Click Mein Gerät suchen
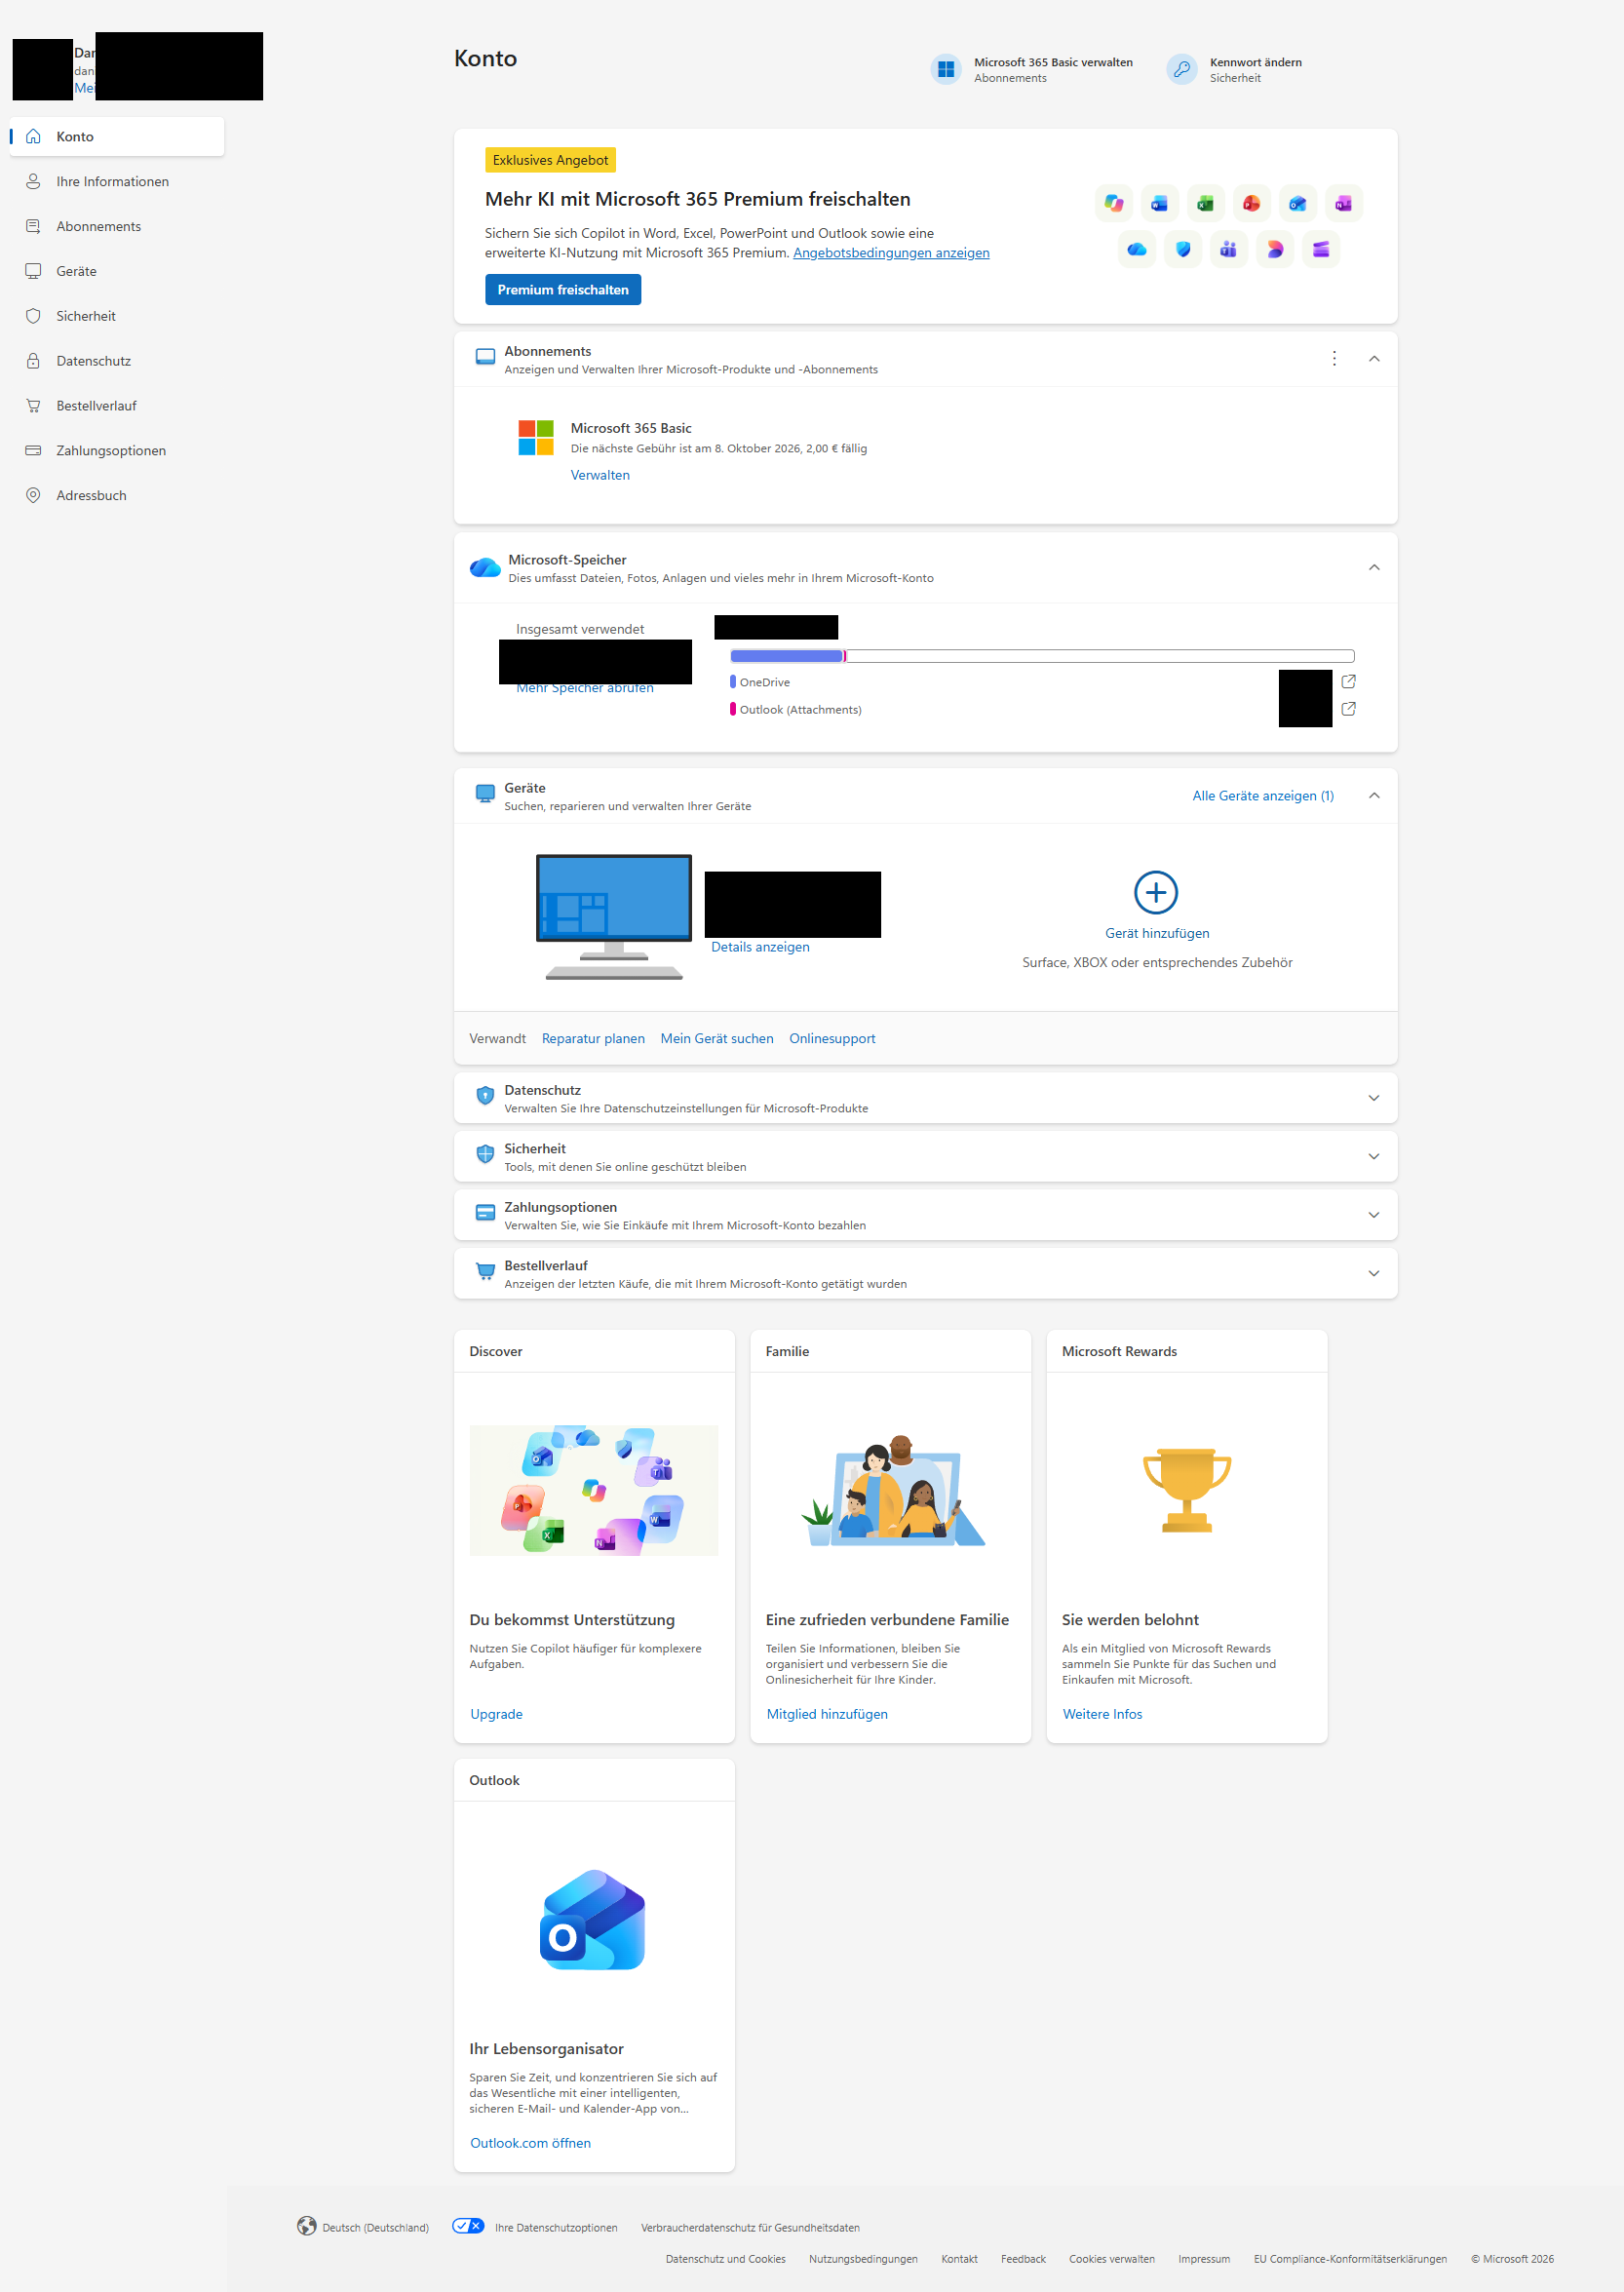Image resolution: width=1624 pixels, height=2292 pixels. click(717, 1039)
